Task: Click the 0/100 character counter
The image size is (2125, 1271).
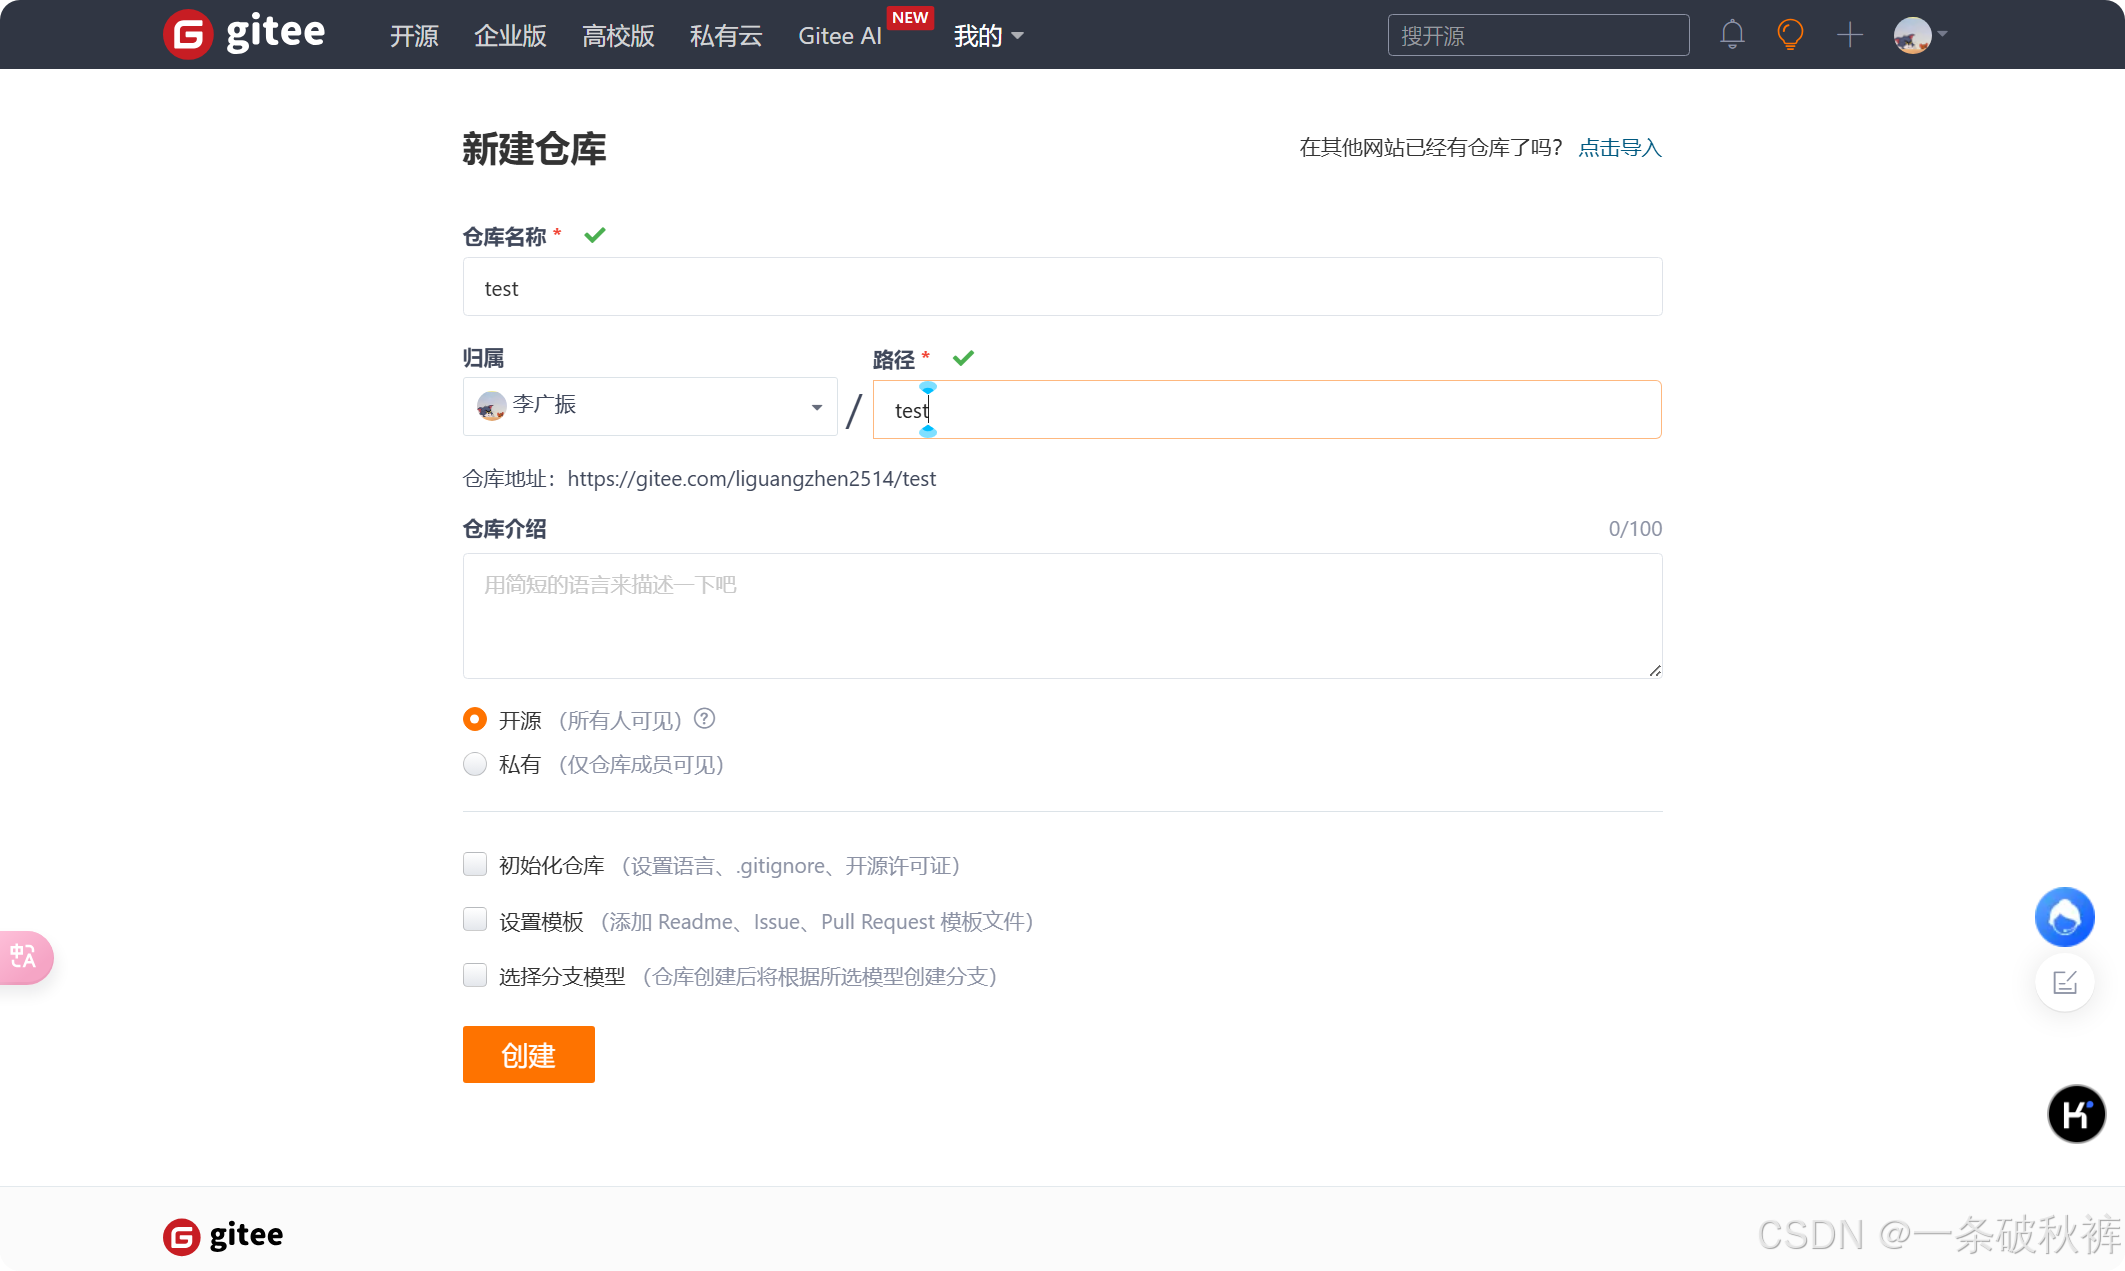Action: coord(1635,529)
